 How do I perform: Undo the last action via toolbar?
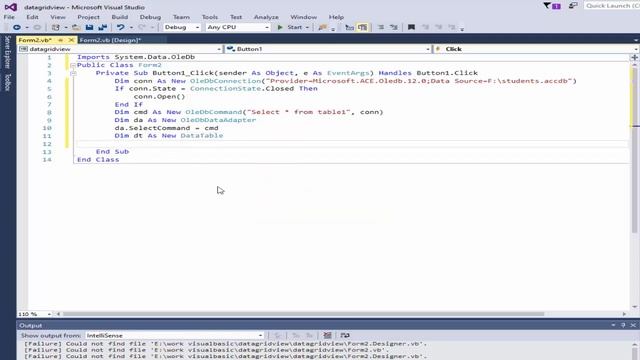click(120, 27)
